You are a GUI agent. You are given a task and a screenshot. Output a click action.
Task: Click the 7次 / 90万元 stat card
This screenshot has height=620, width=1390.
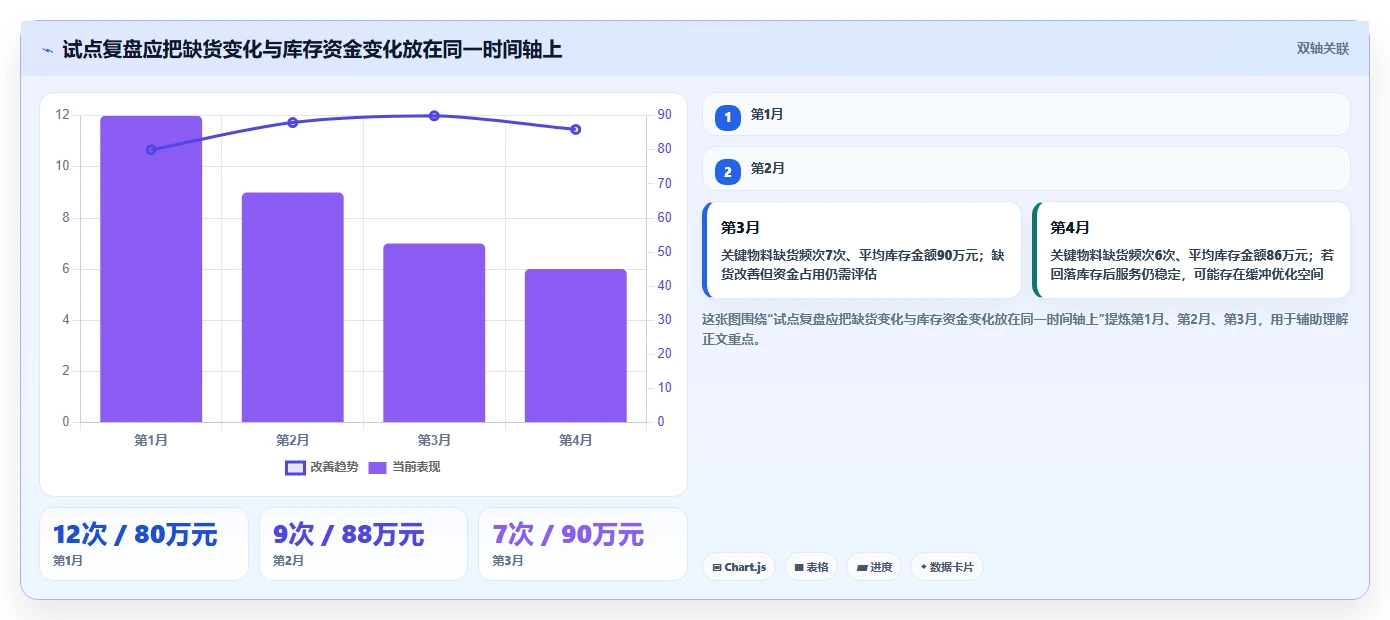coord(583,544)
